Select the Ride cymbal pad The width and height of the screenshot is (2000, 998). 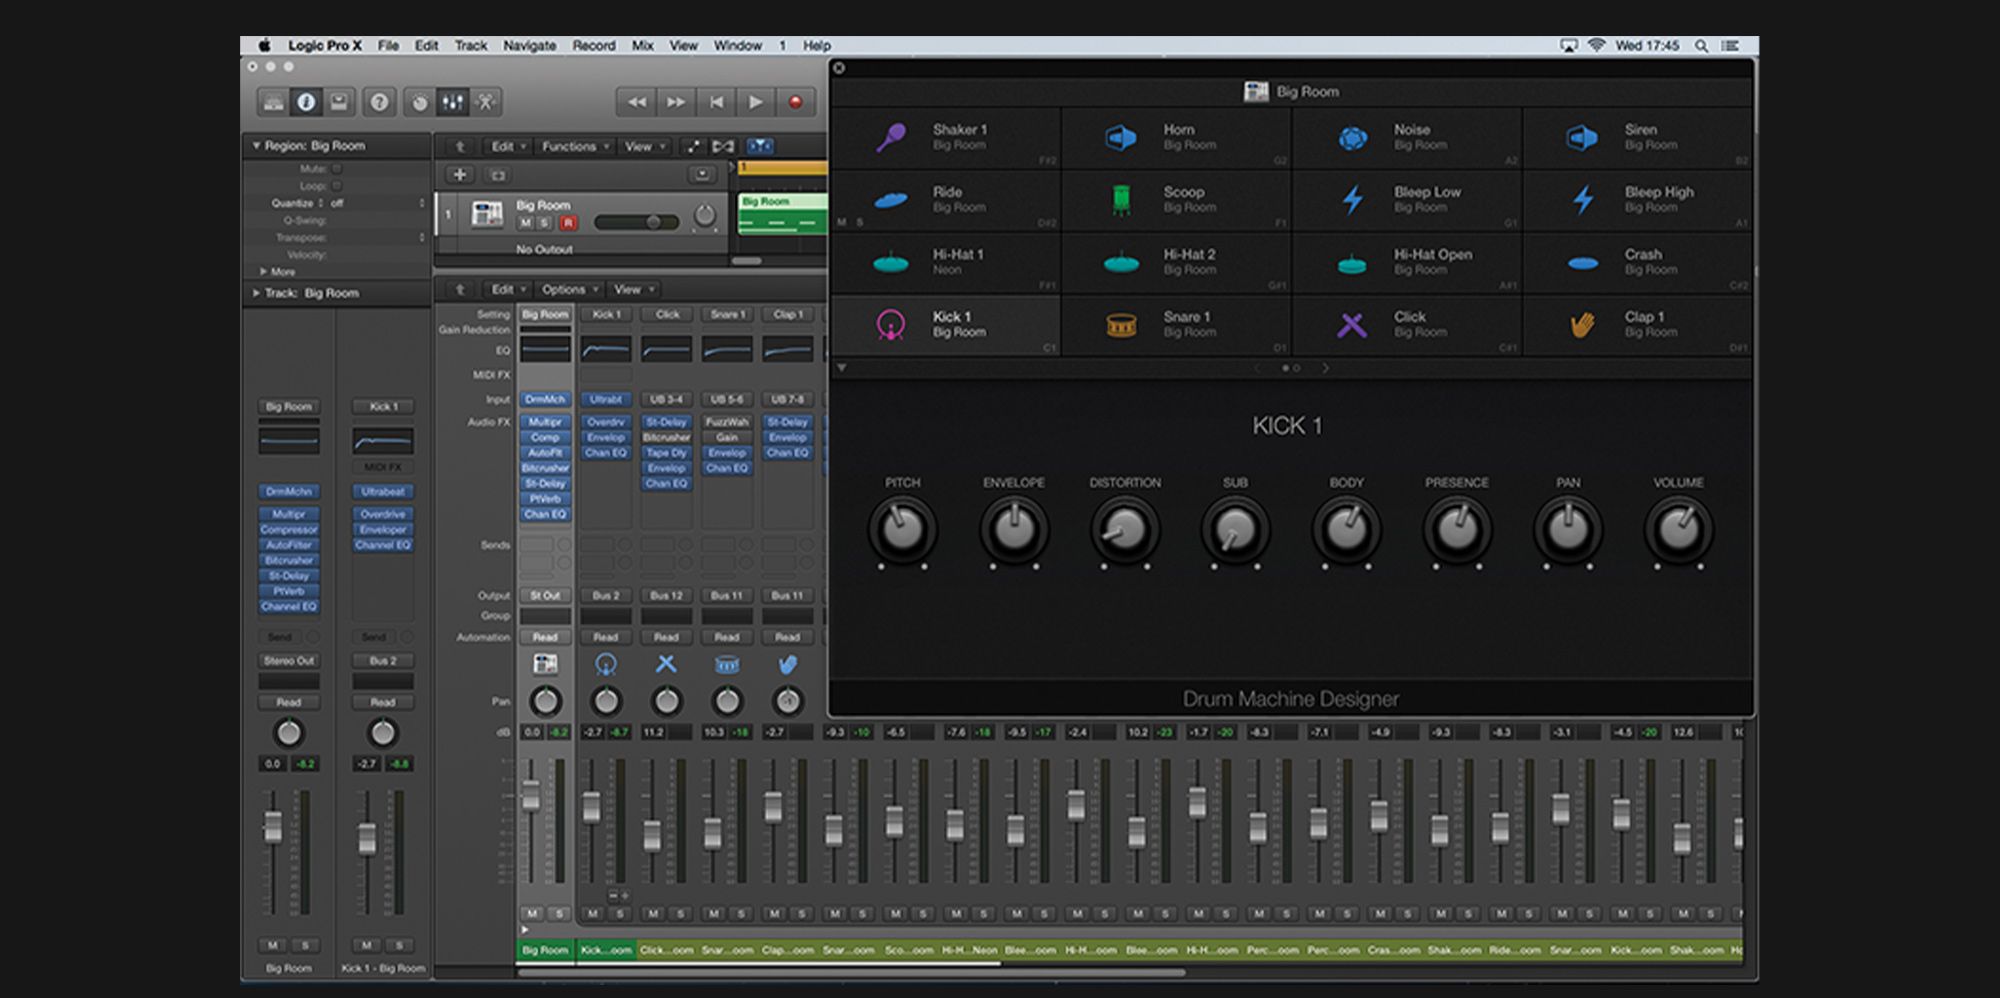(946, 200)
